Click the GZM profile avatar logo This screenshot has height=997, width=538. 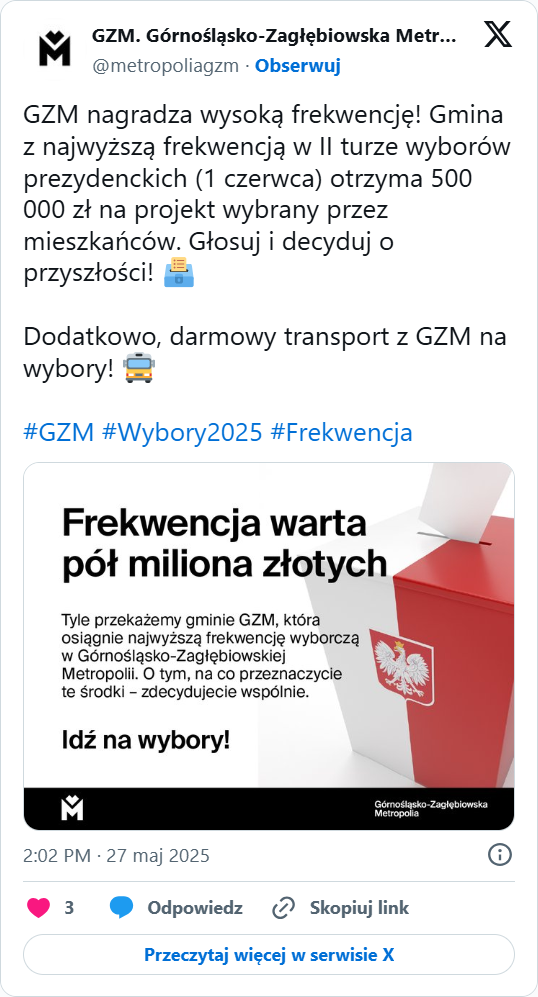(55, 50)
